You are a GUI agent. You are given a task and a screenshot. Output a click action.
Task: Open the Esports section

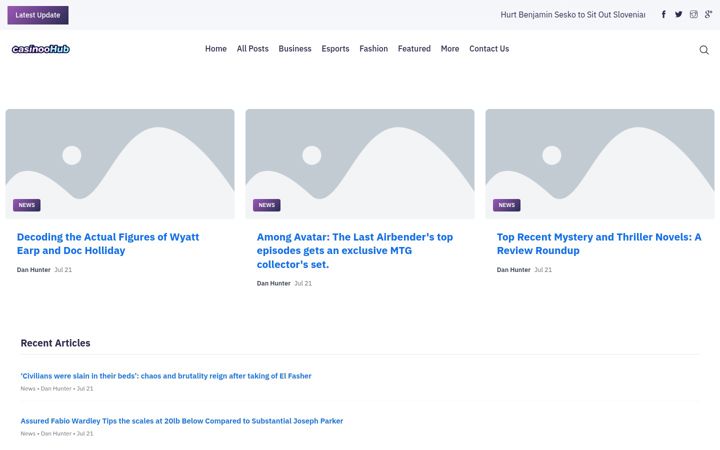click(x=335, y=49)
